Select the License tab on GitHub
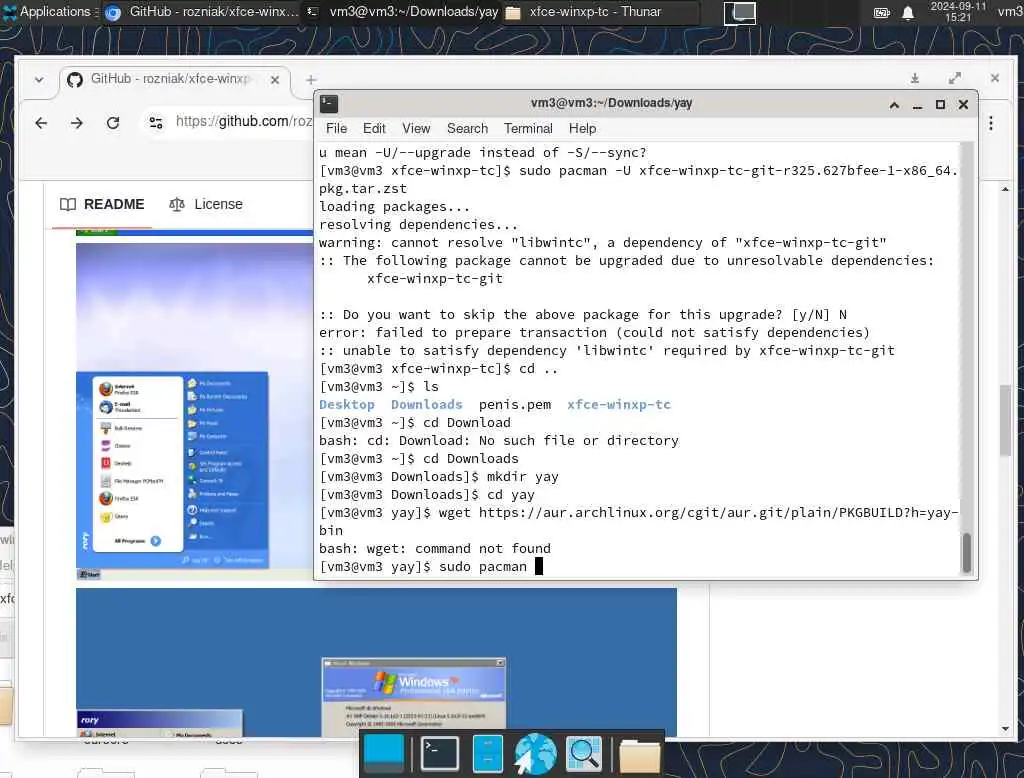Screen dimensions: 1024x778 coord(206,204)
